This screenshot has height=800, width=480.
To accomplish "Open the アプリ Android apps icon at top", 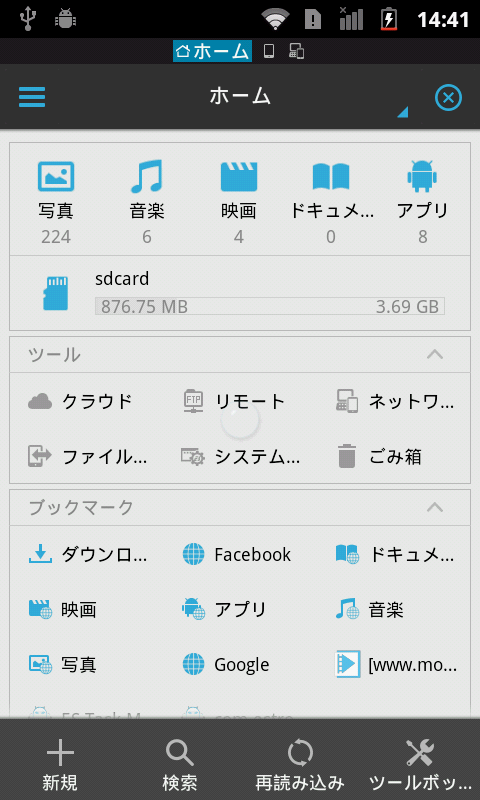I will point(422,177).
